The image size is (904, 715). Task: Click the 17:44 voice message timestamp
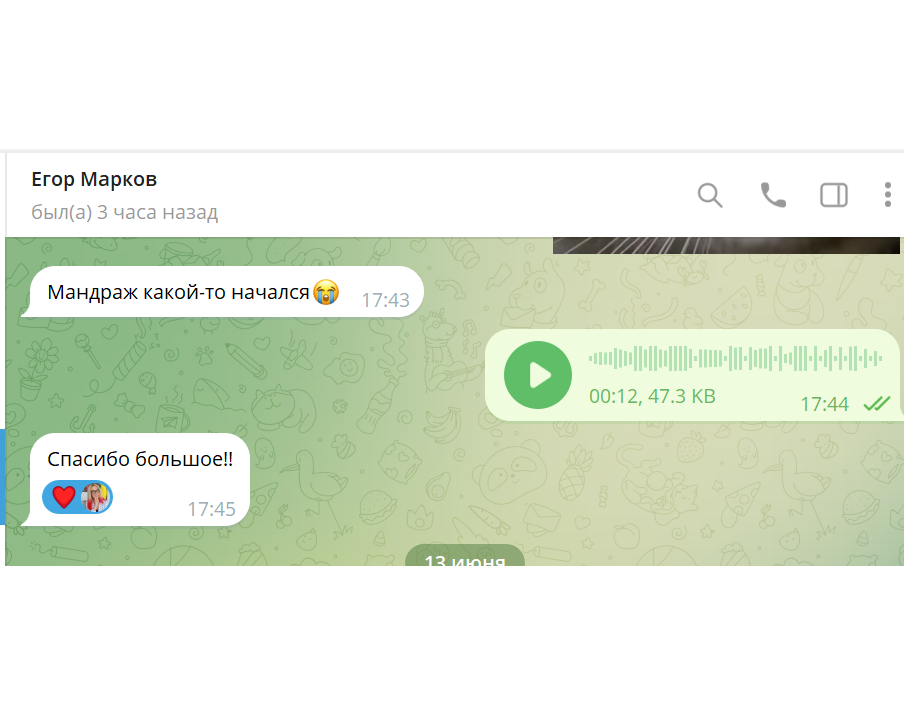pos(824,404)
